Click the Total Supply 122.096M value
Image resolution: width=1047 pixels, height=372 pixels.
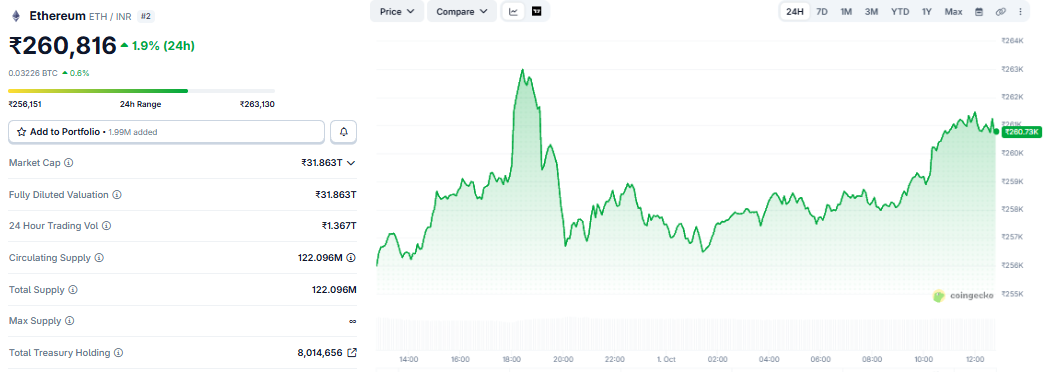pos(335,289)
